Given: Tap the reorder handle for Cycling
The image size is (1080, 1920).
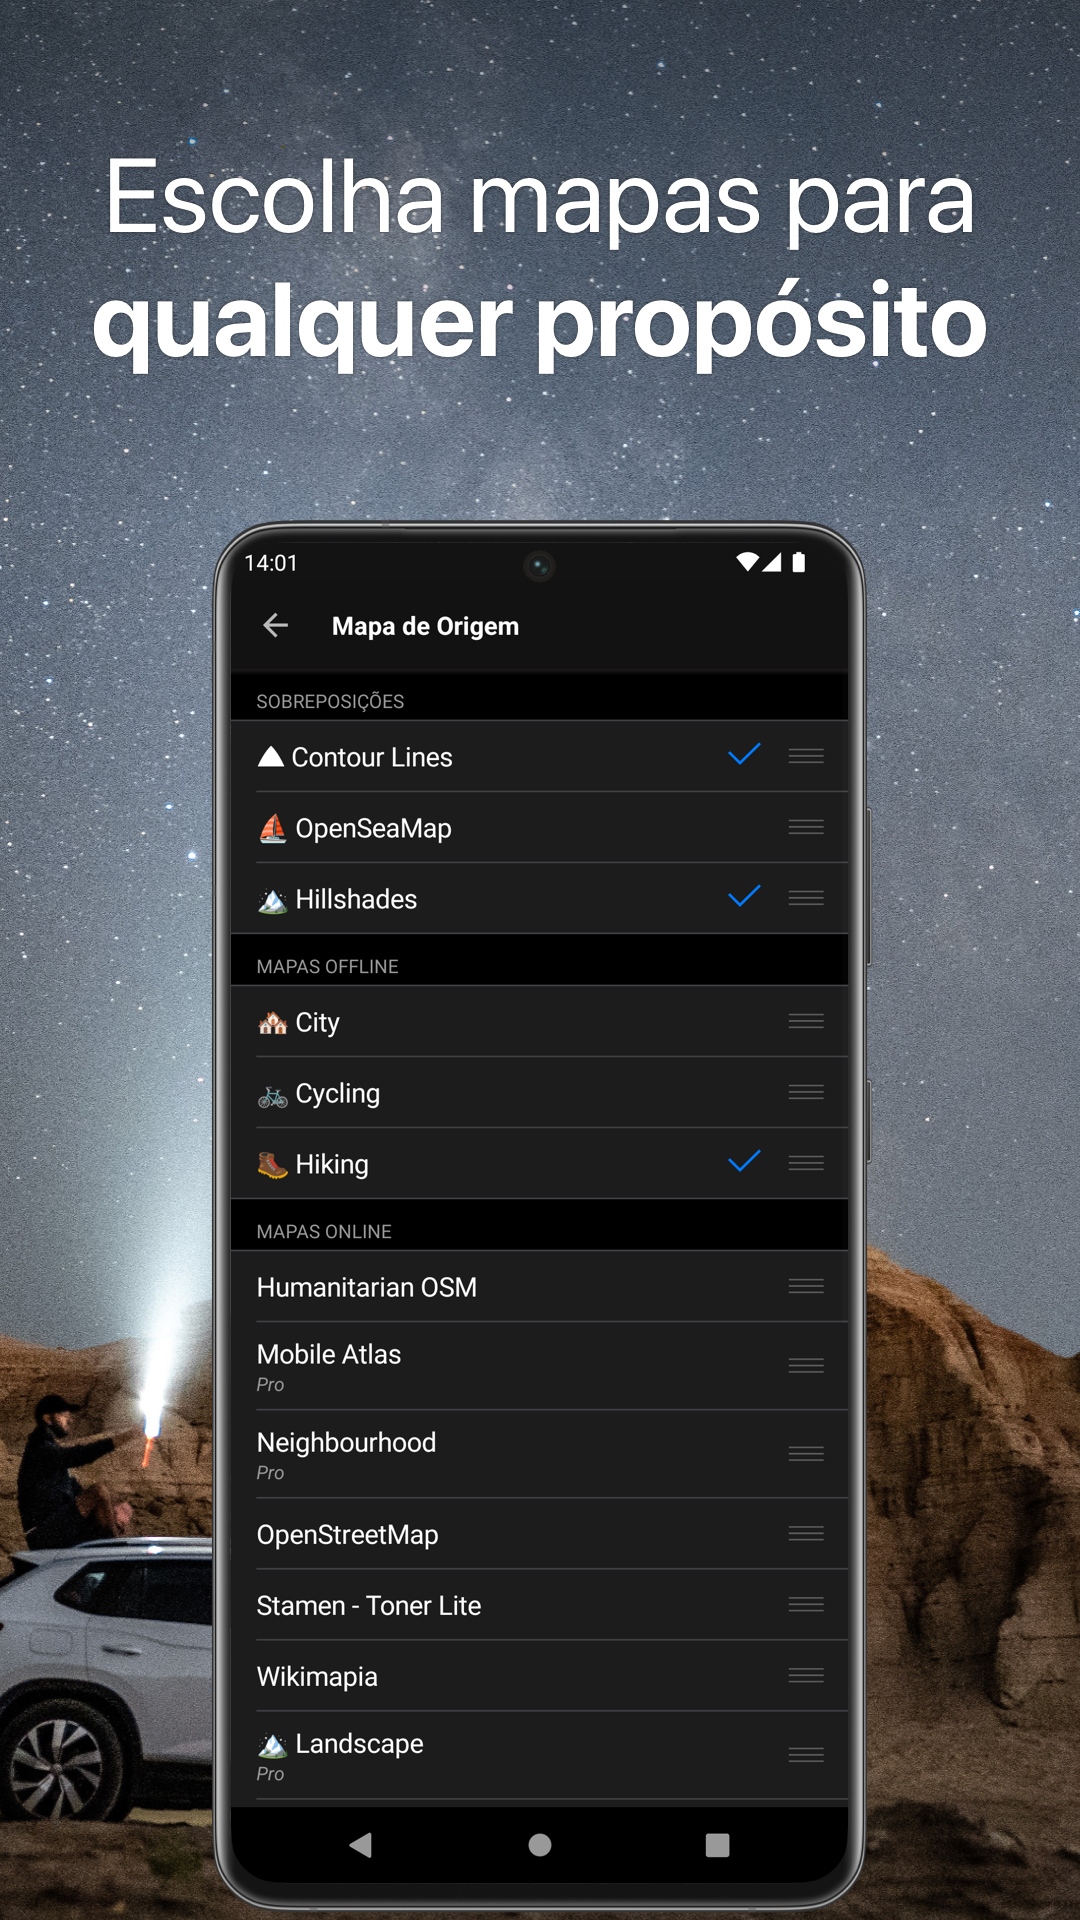Looking at the screenshot, I should click(806, 1092).
